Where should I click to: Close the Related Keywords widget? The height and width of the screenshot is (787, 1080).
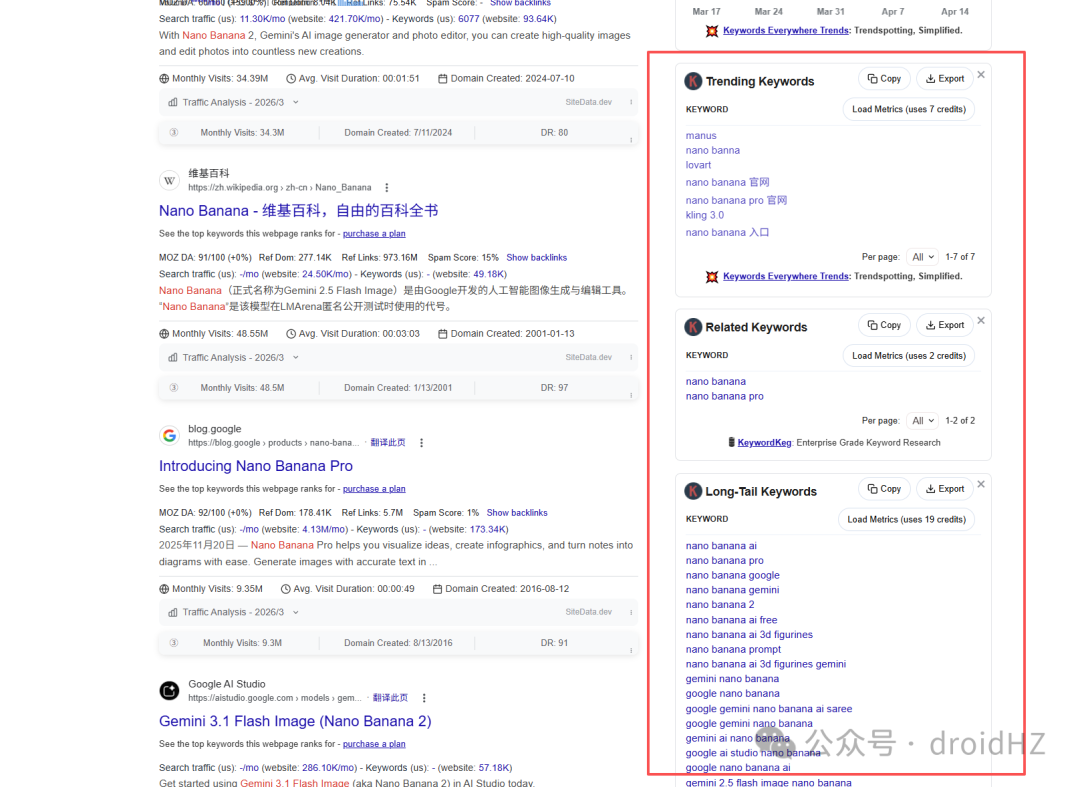pos(981,320)
